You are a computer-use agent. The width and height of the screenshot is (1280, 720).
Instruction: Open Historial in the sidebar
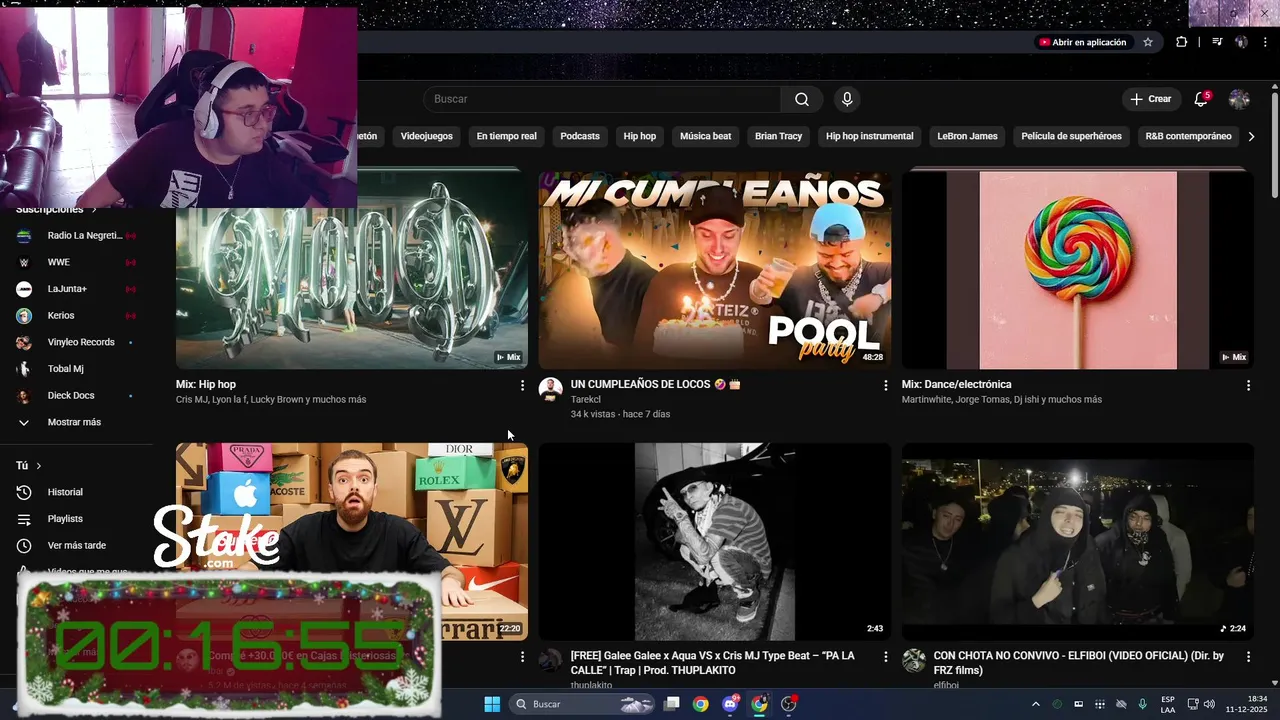click(x=65, y=492)
